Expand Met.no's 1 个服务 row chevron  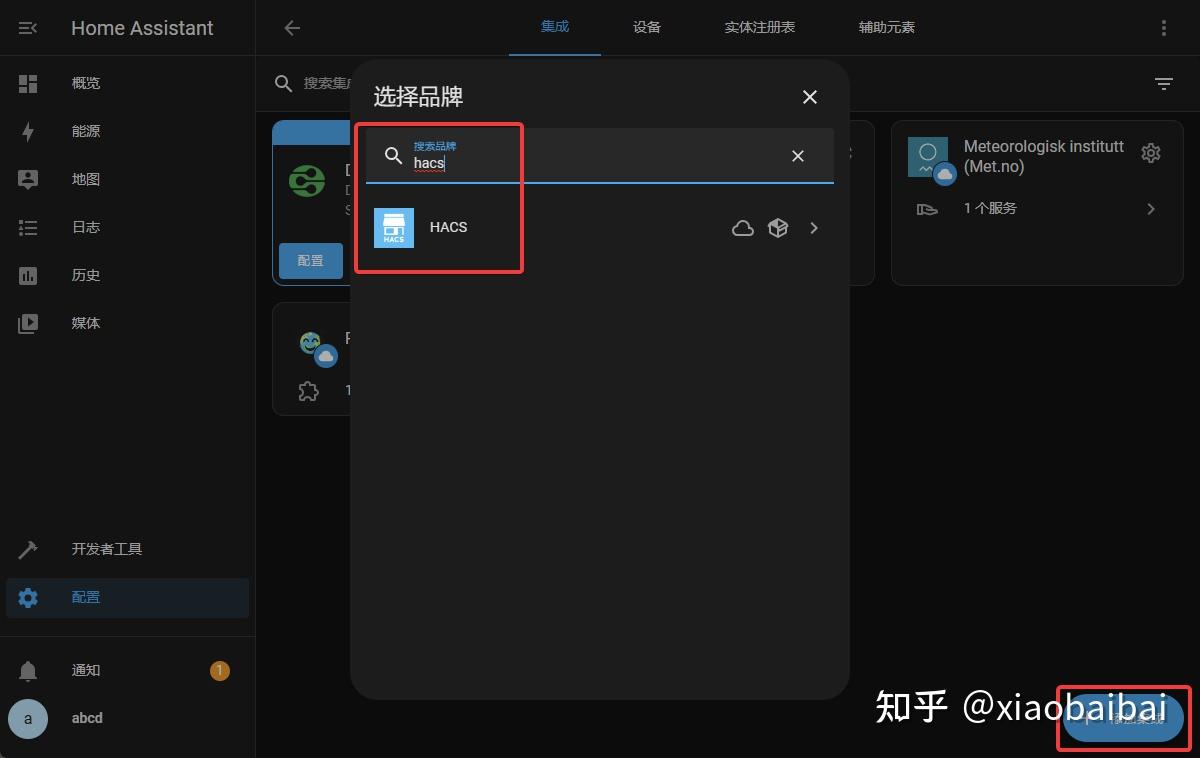[1150, 208]
